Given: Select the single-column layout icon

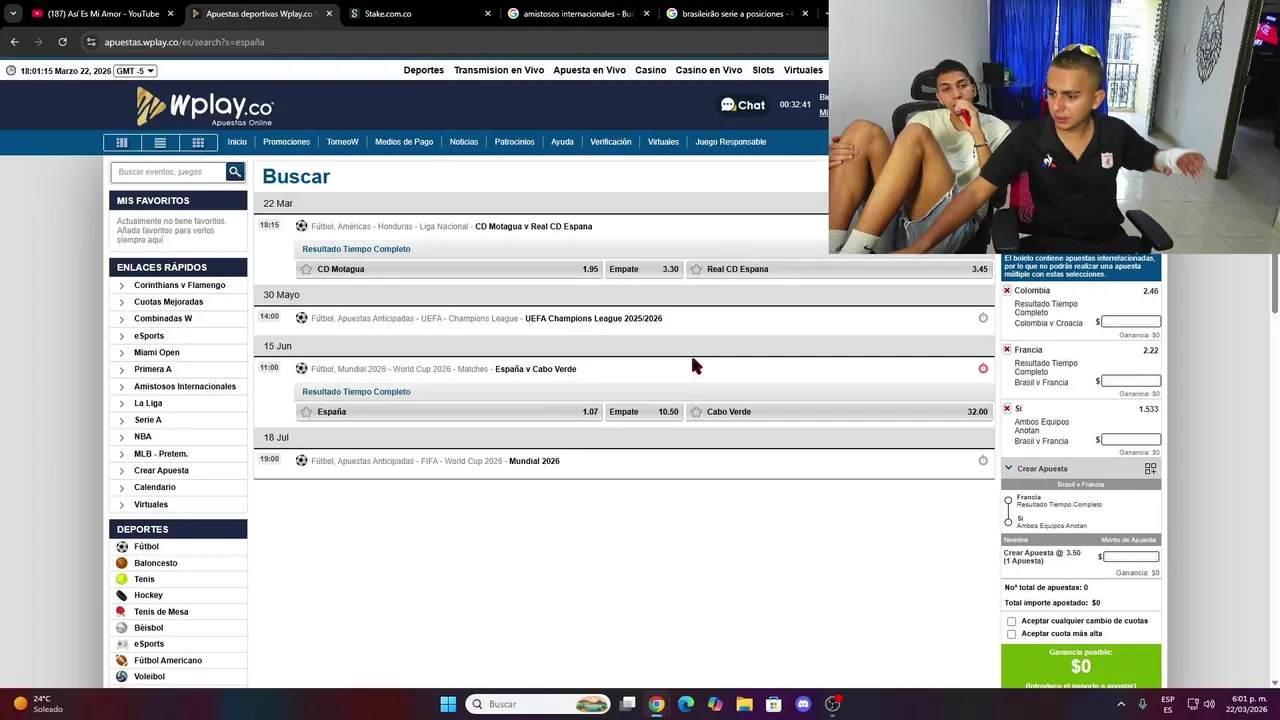Looking at the screenshot, I should [122, 142].
